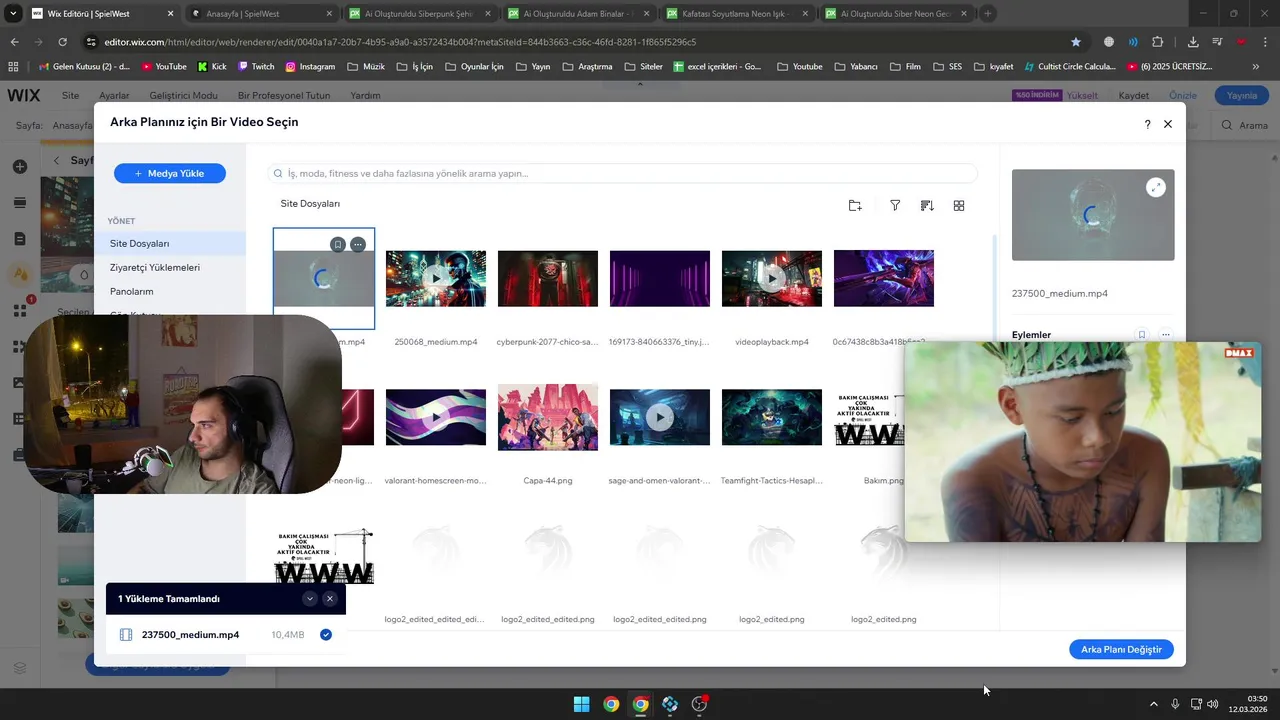Open the Oyunlar İçin bookmark folder

(x=474, y=66)
